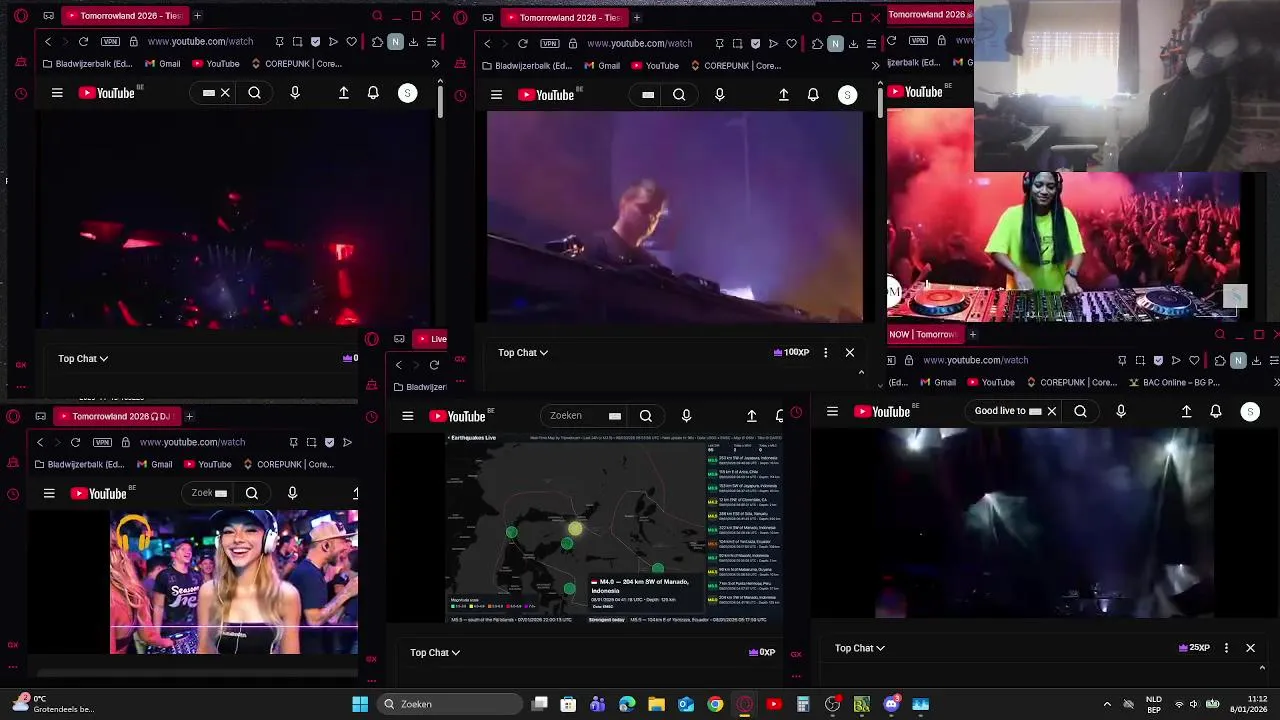Toggle pin tab icon in bottom-right Opera toolbar

tap(1122, 360)
